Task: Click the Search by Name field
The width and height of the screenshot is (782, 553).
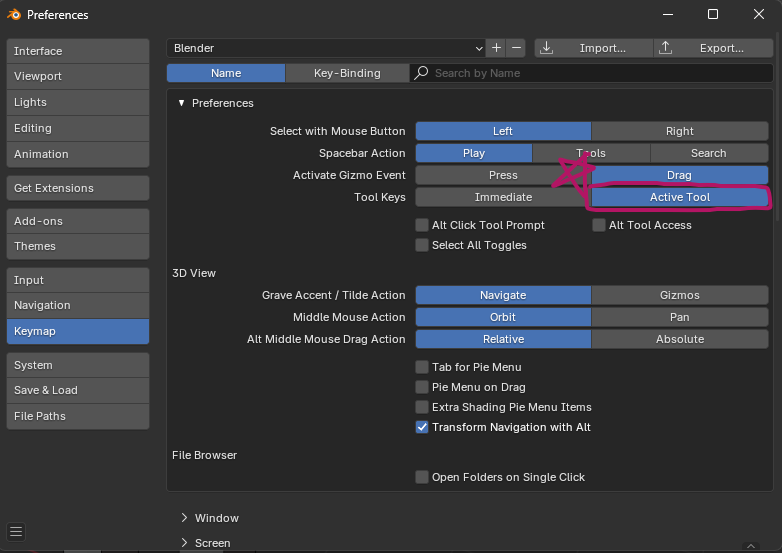Action: 591,73
